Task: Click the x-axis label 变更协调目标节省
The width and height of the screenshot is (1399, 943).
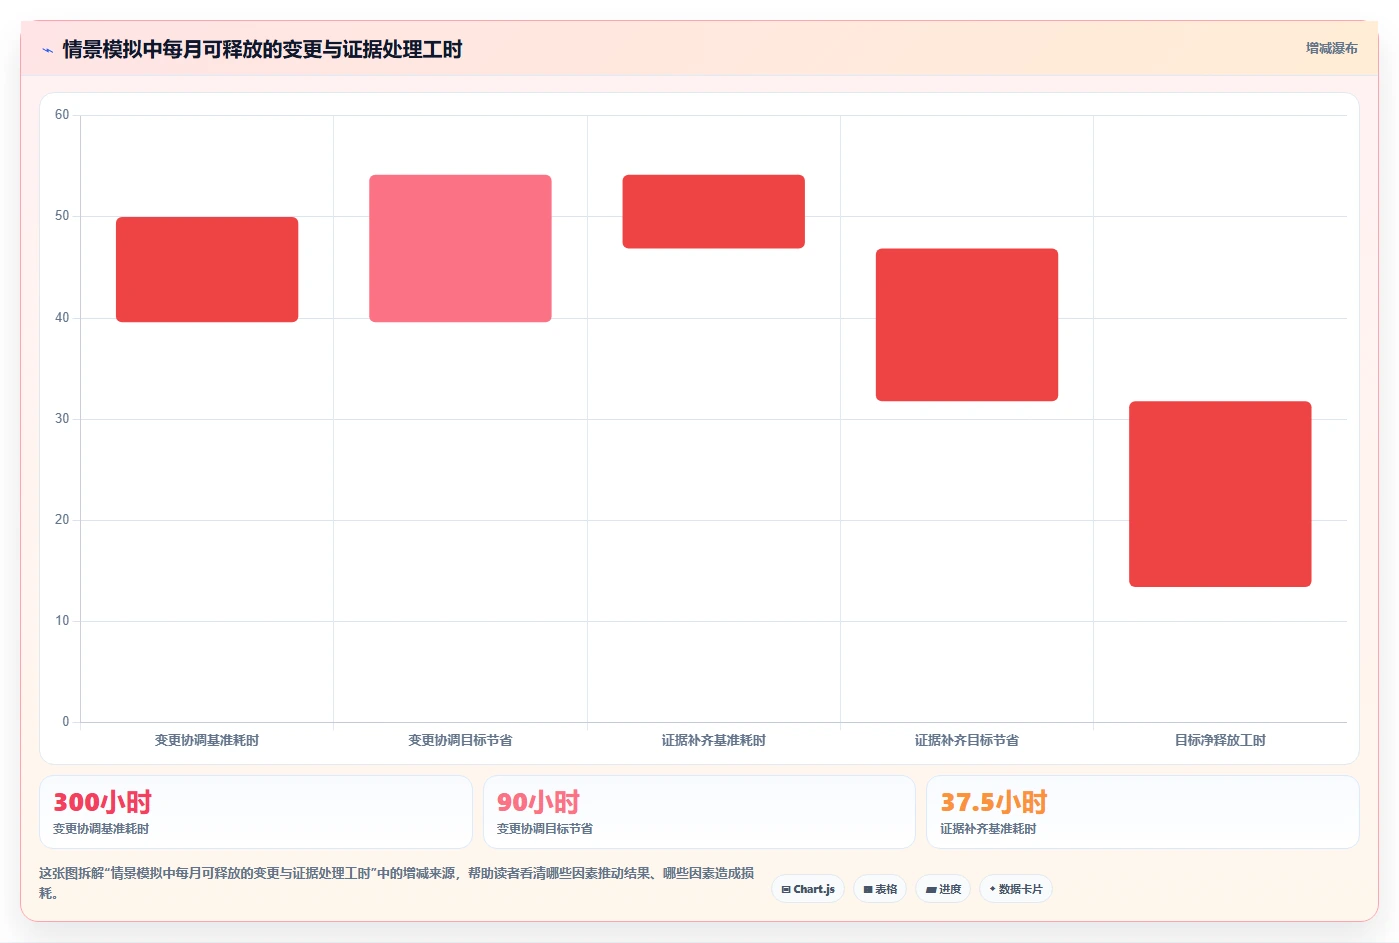Action: (460, 740)
